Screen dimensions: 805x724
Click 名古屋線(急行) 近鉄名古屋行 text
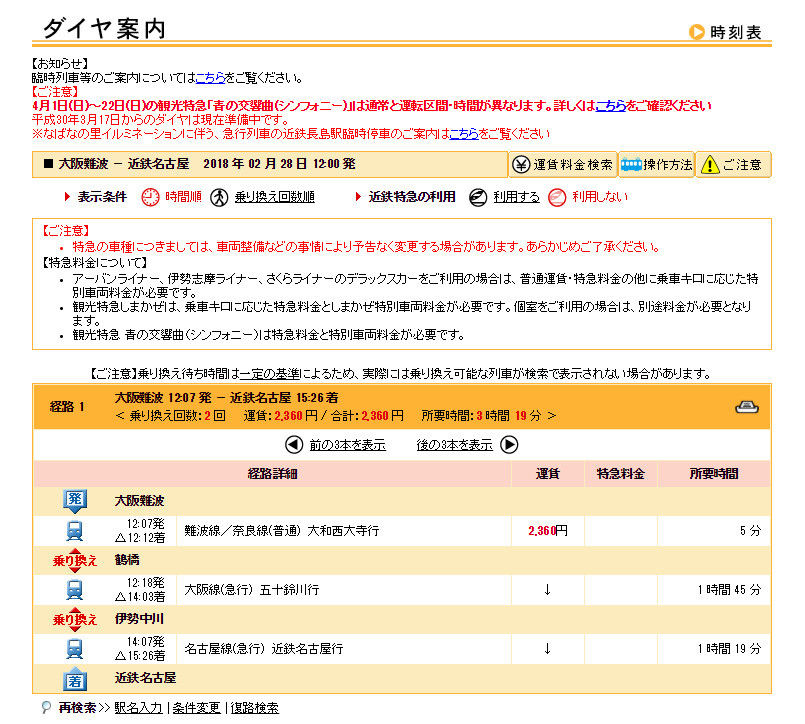pos(263,649)
